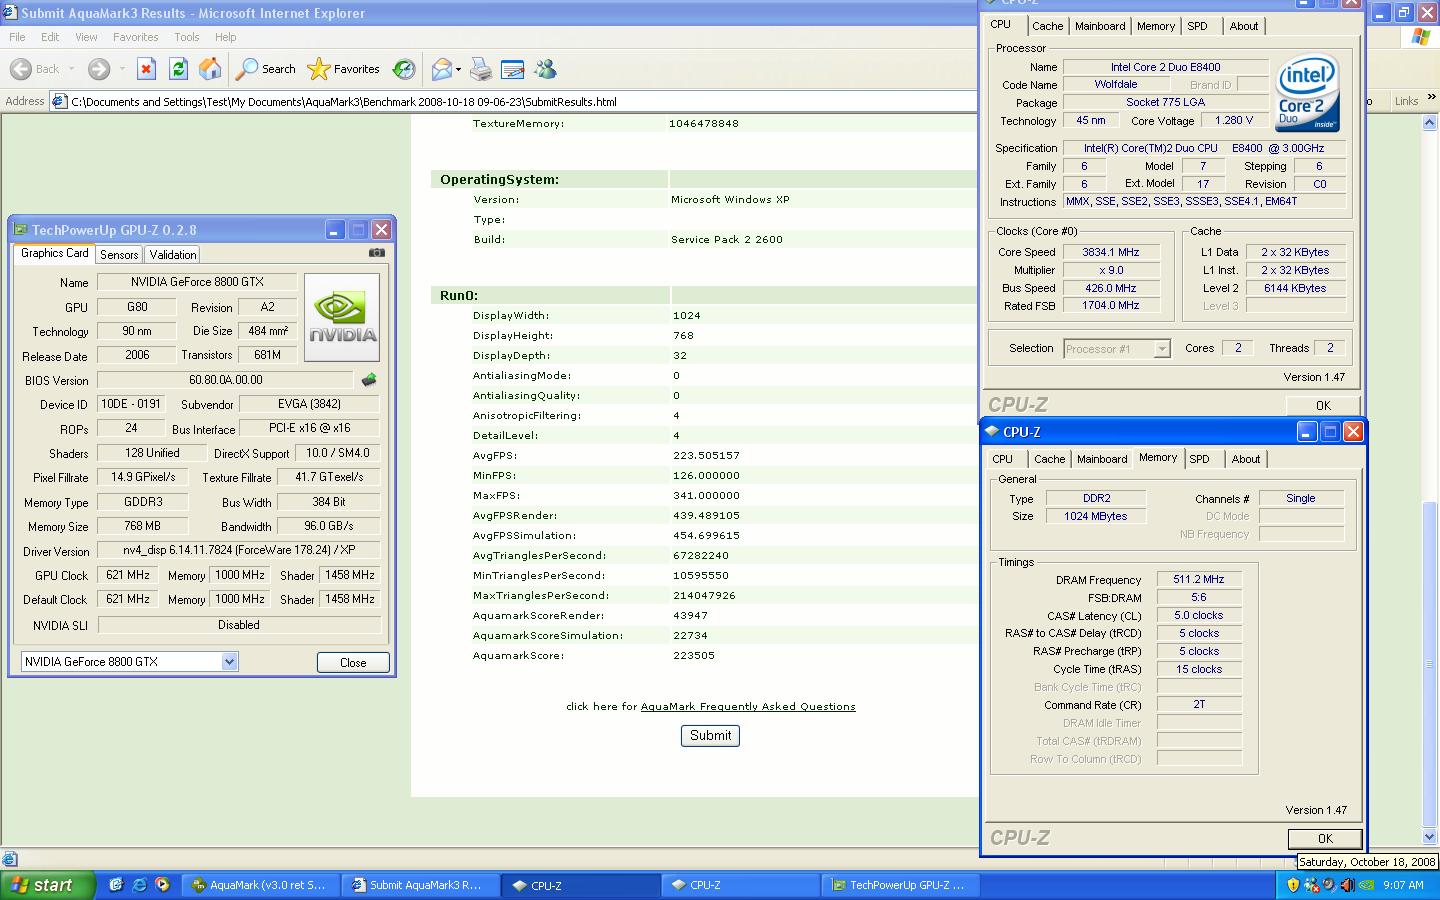
Task: Switch to the Sensors tab in GPU-Z
Action: pos(119,255)
